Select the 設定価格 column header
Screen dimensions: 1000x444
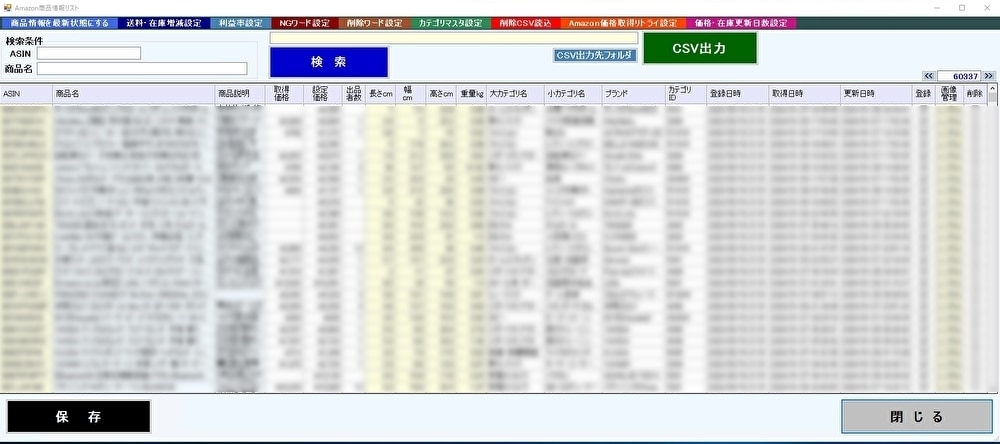323,94
